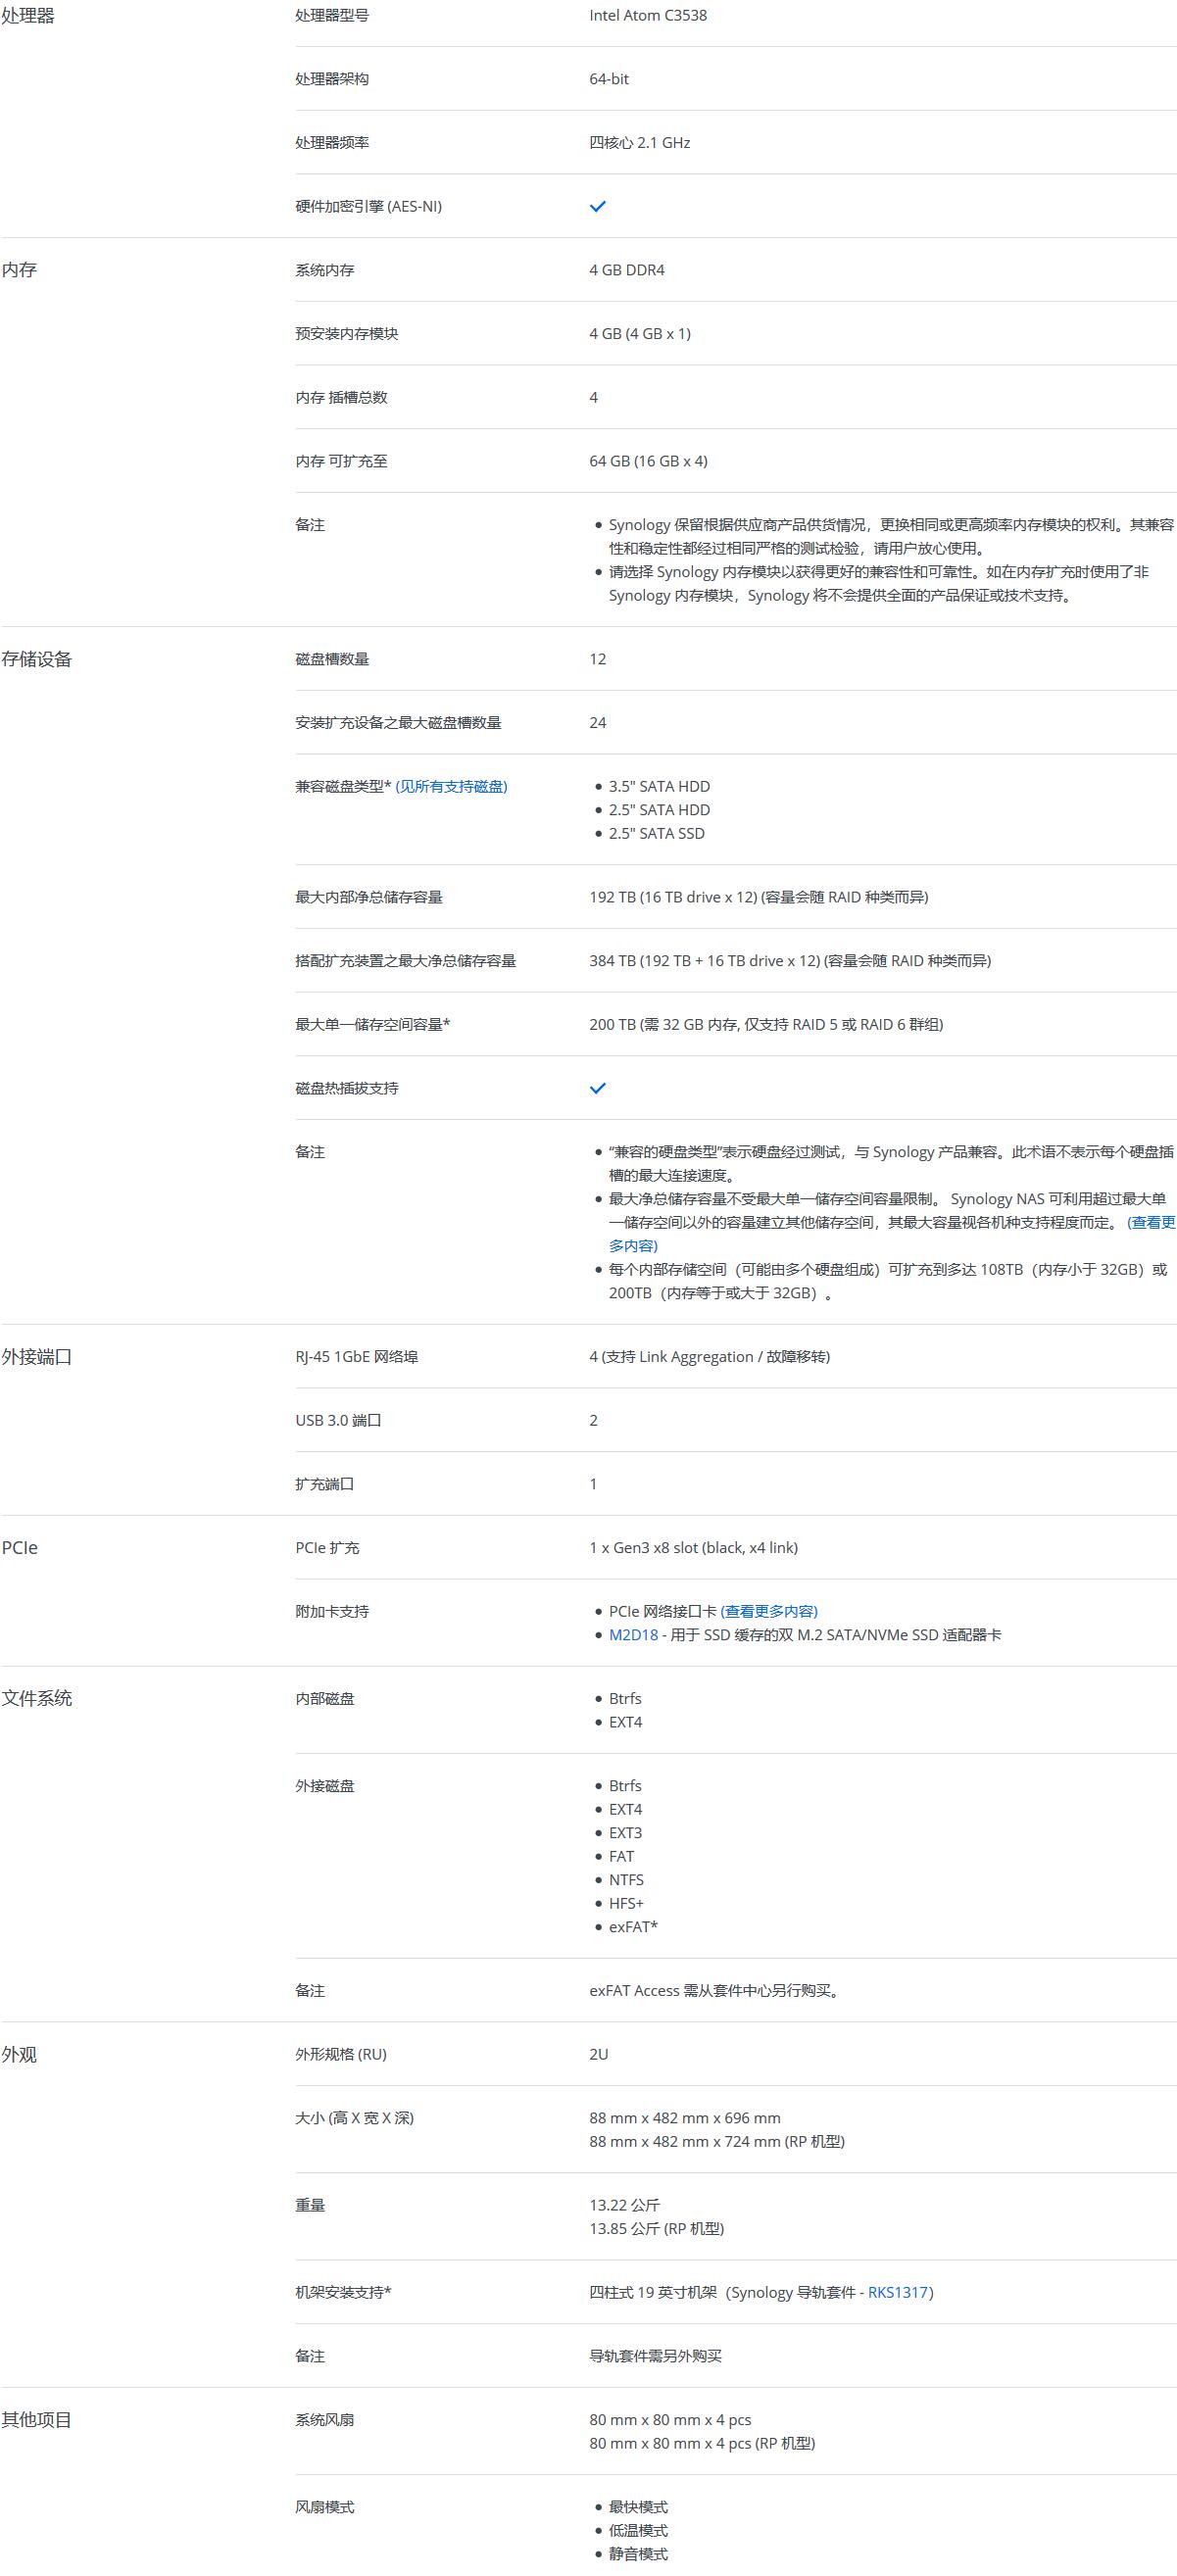Click the 系统风扇 label
Screen dimensions: 1177x2576
(325, 2420)
